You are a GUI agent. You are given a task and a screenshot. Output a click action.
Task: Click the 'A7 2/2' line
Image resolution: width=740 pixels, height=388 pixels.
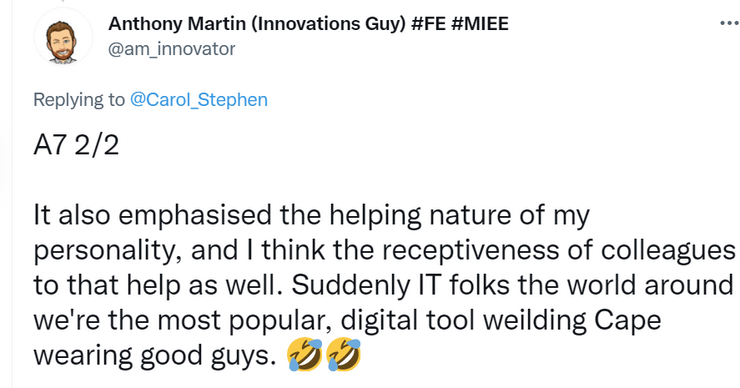coord(76,145)
